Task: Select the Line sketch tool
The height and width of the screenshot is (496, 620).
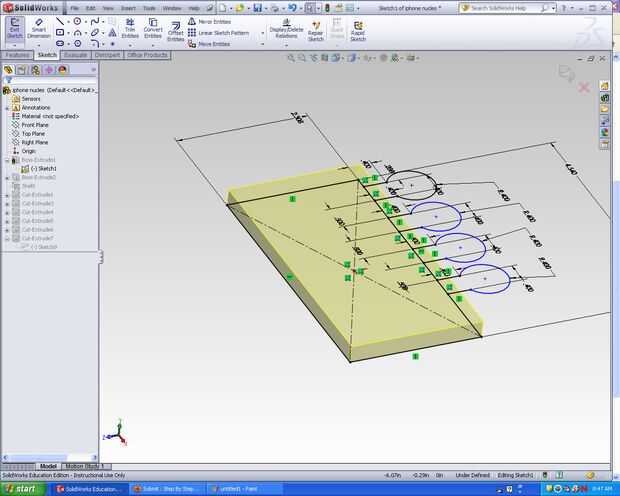Action: (60, 21)
